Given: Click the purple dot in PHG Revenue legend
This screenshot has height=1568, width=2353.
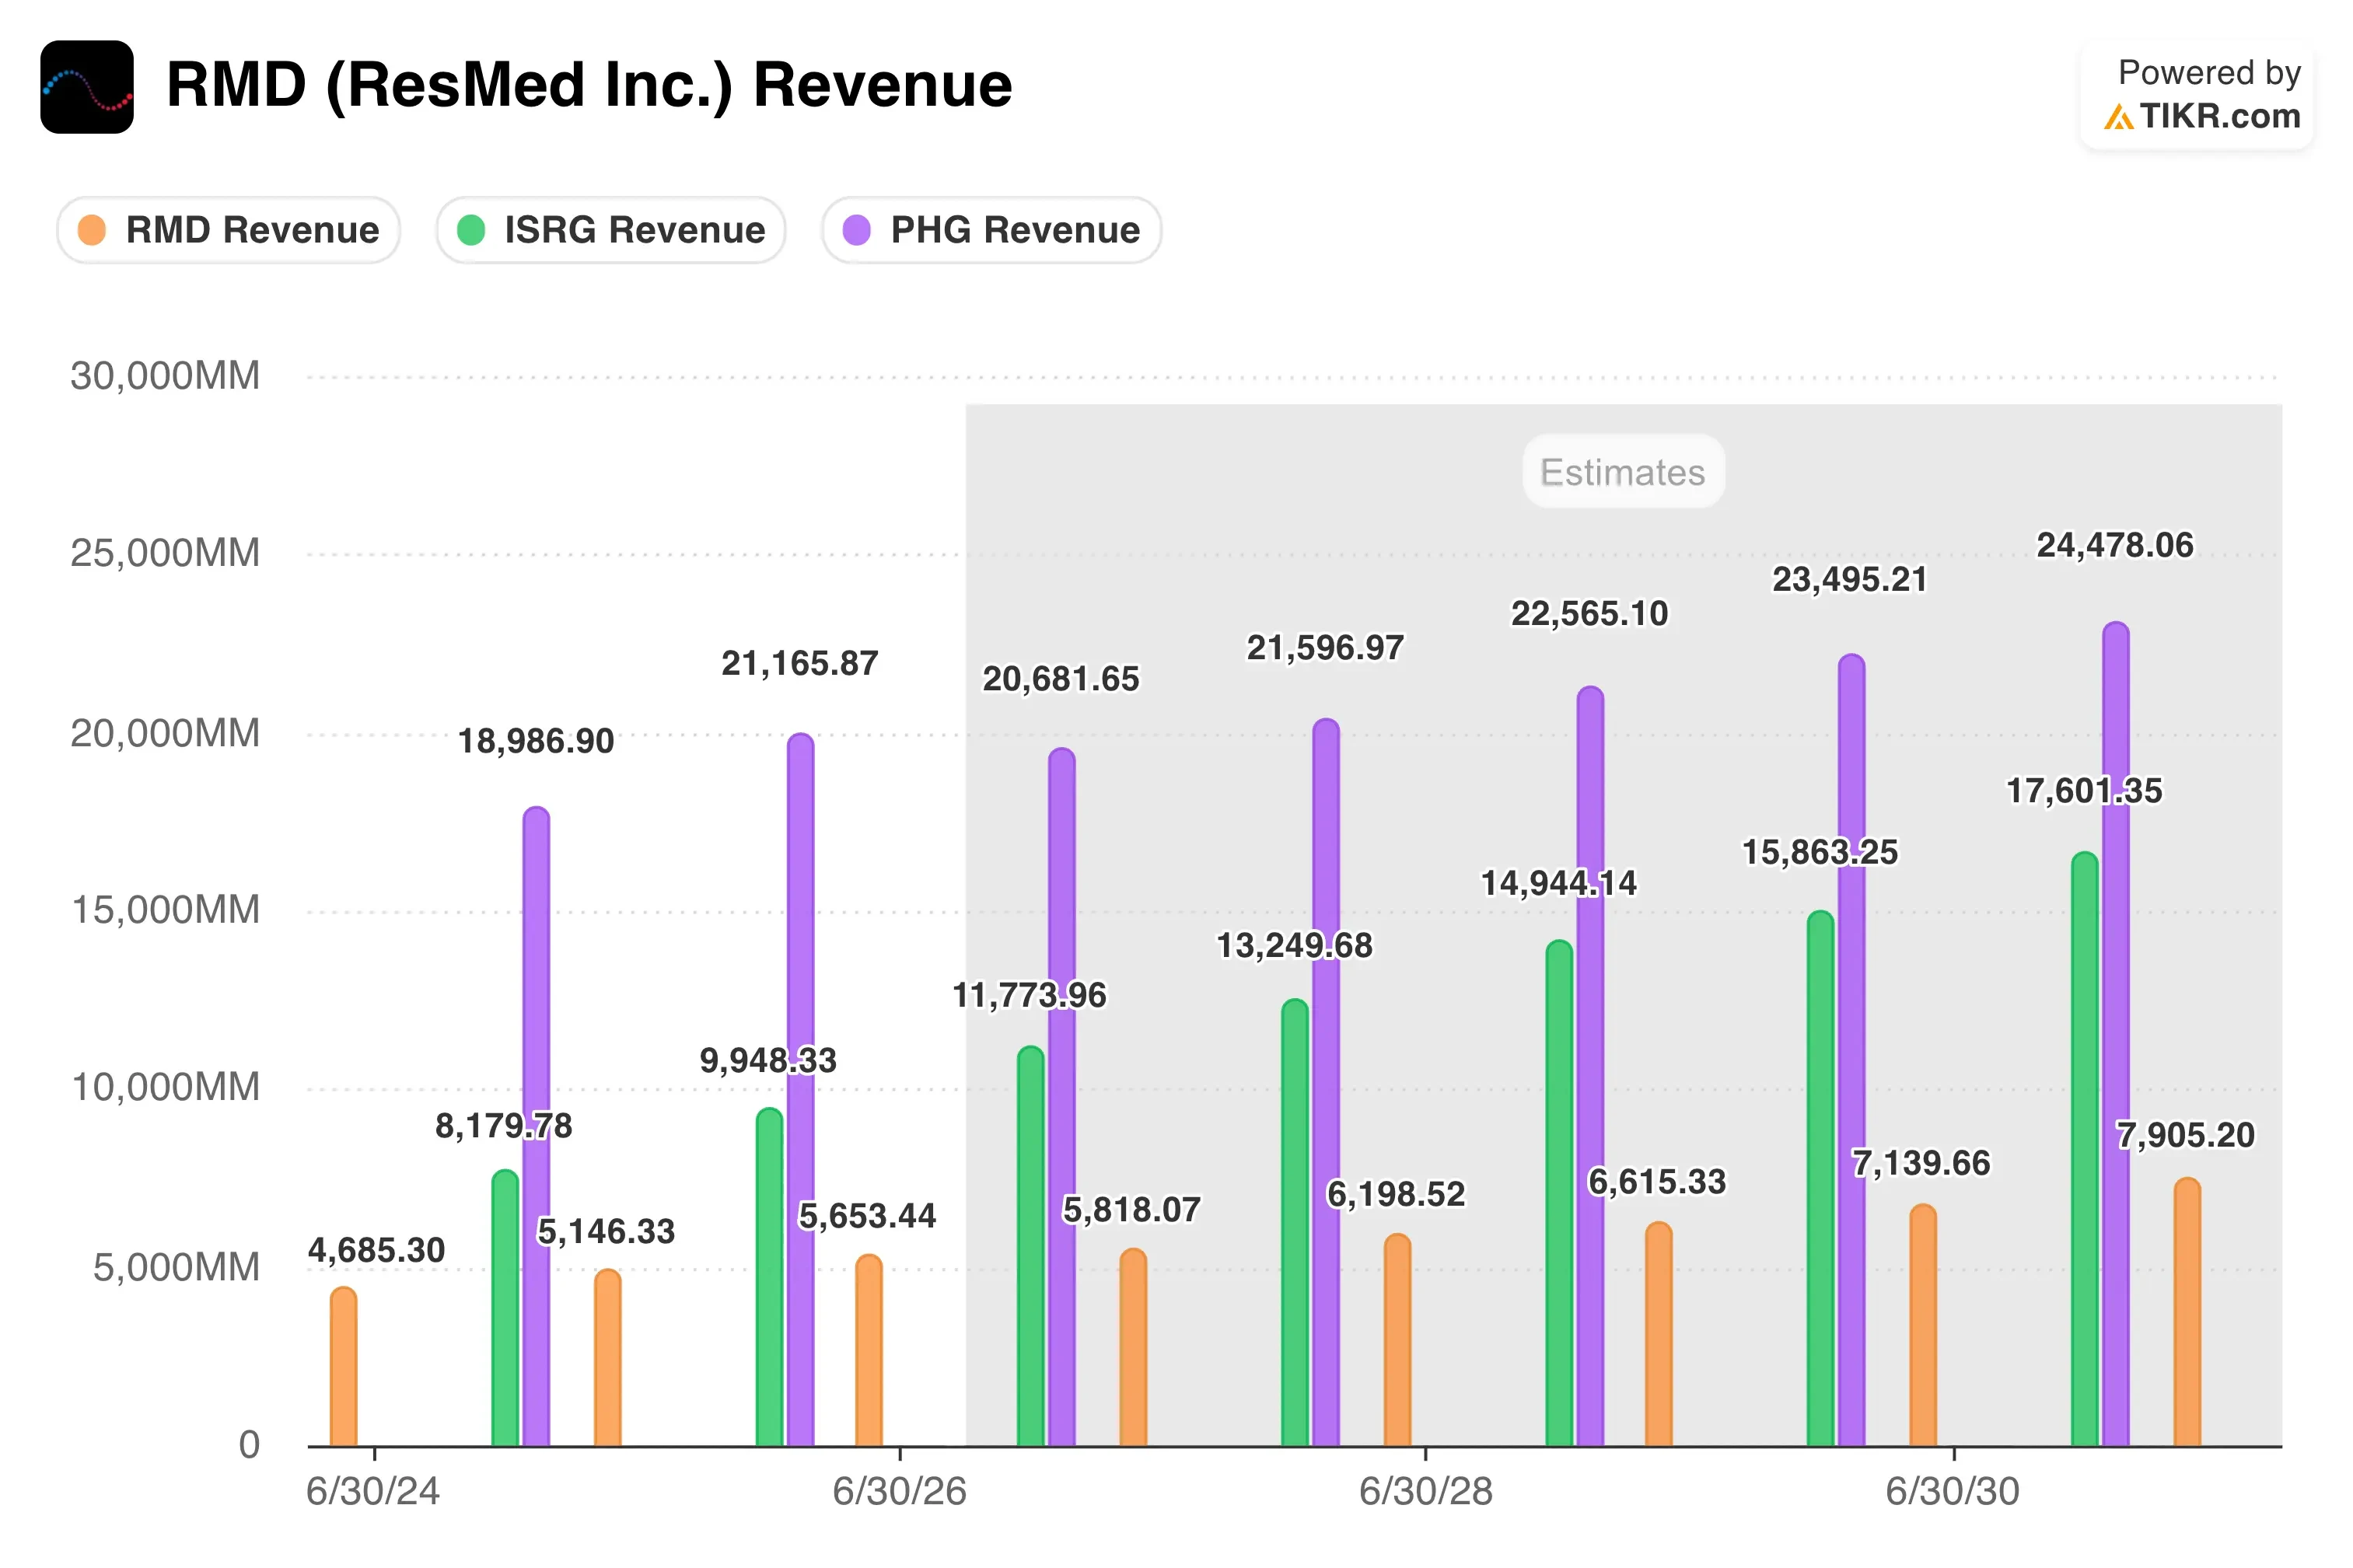Looking at the screenshot, I should click(x=857, y=230).
